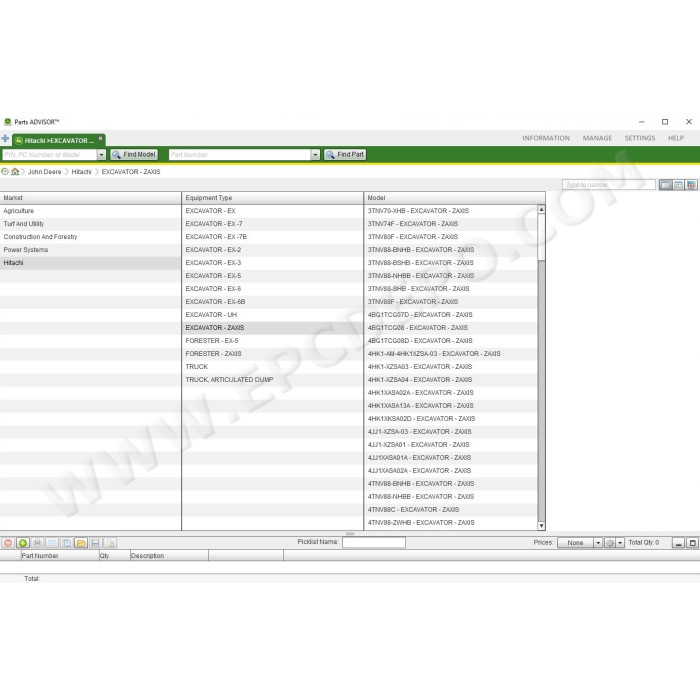Image resolution: width=700 pixels, height=700 pixels.
Task: Click the blank card icon beside print icon
Action: pos(52,543)
